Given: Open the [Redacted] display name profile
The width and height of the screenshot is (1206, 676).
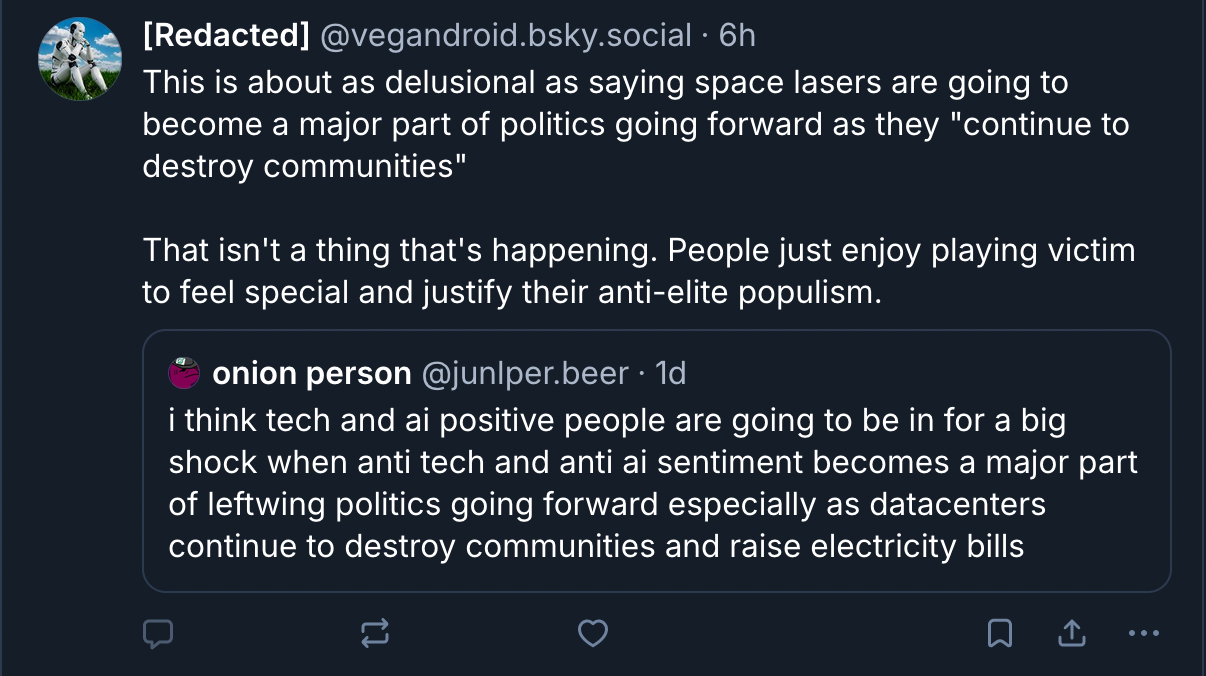Looking at the screenshot, I should [x=226, y=36].
